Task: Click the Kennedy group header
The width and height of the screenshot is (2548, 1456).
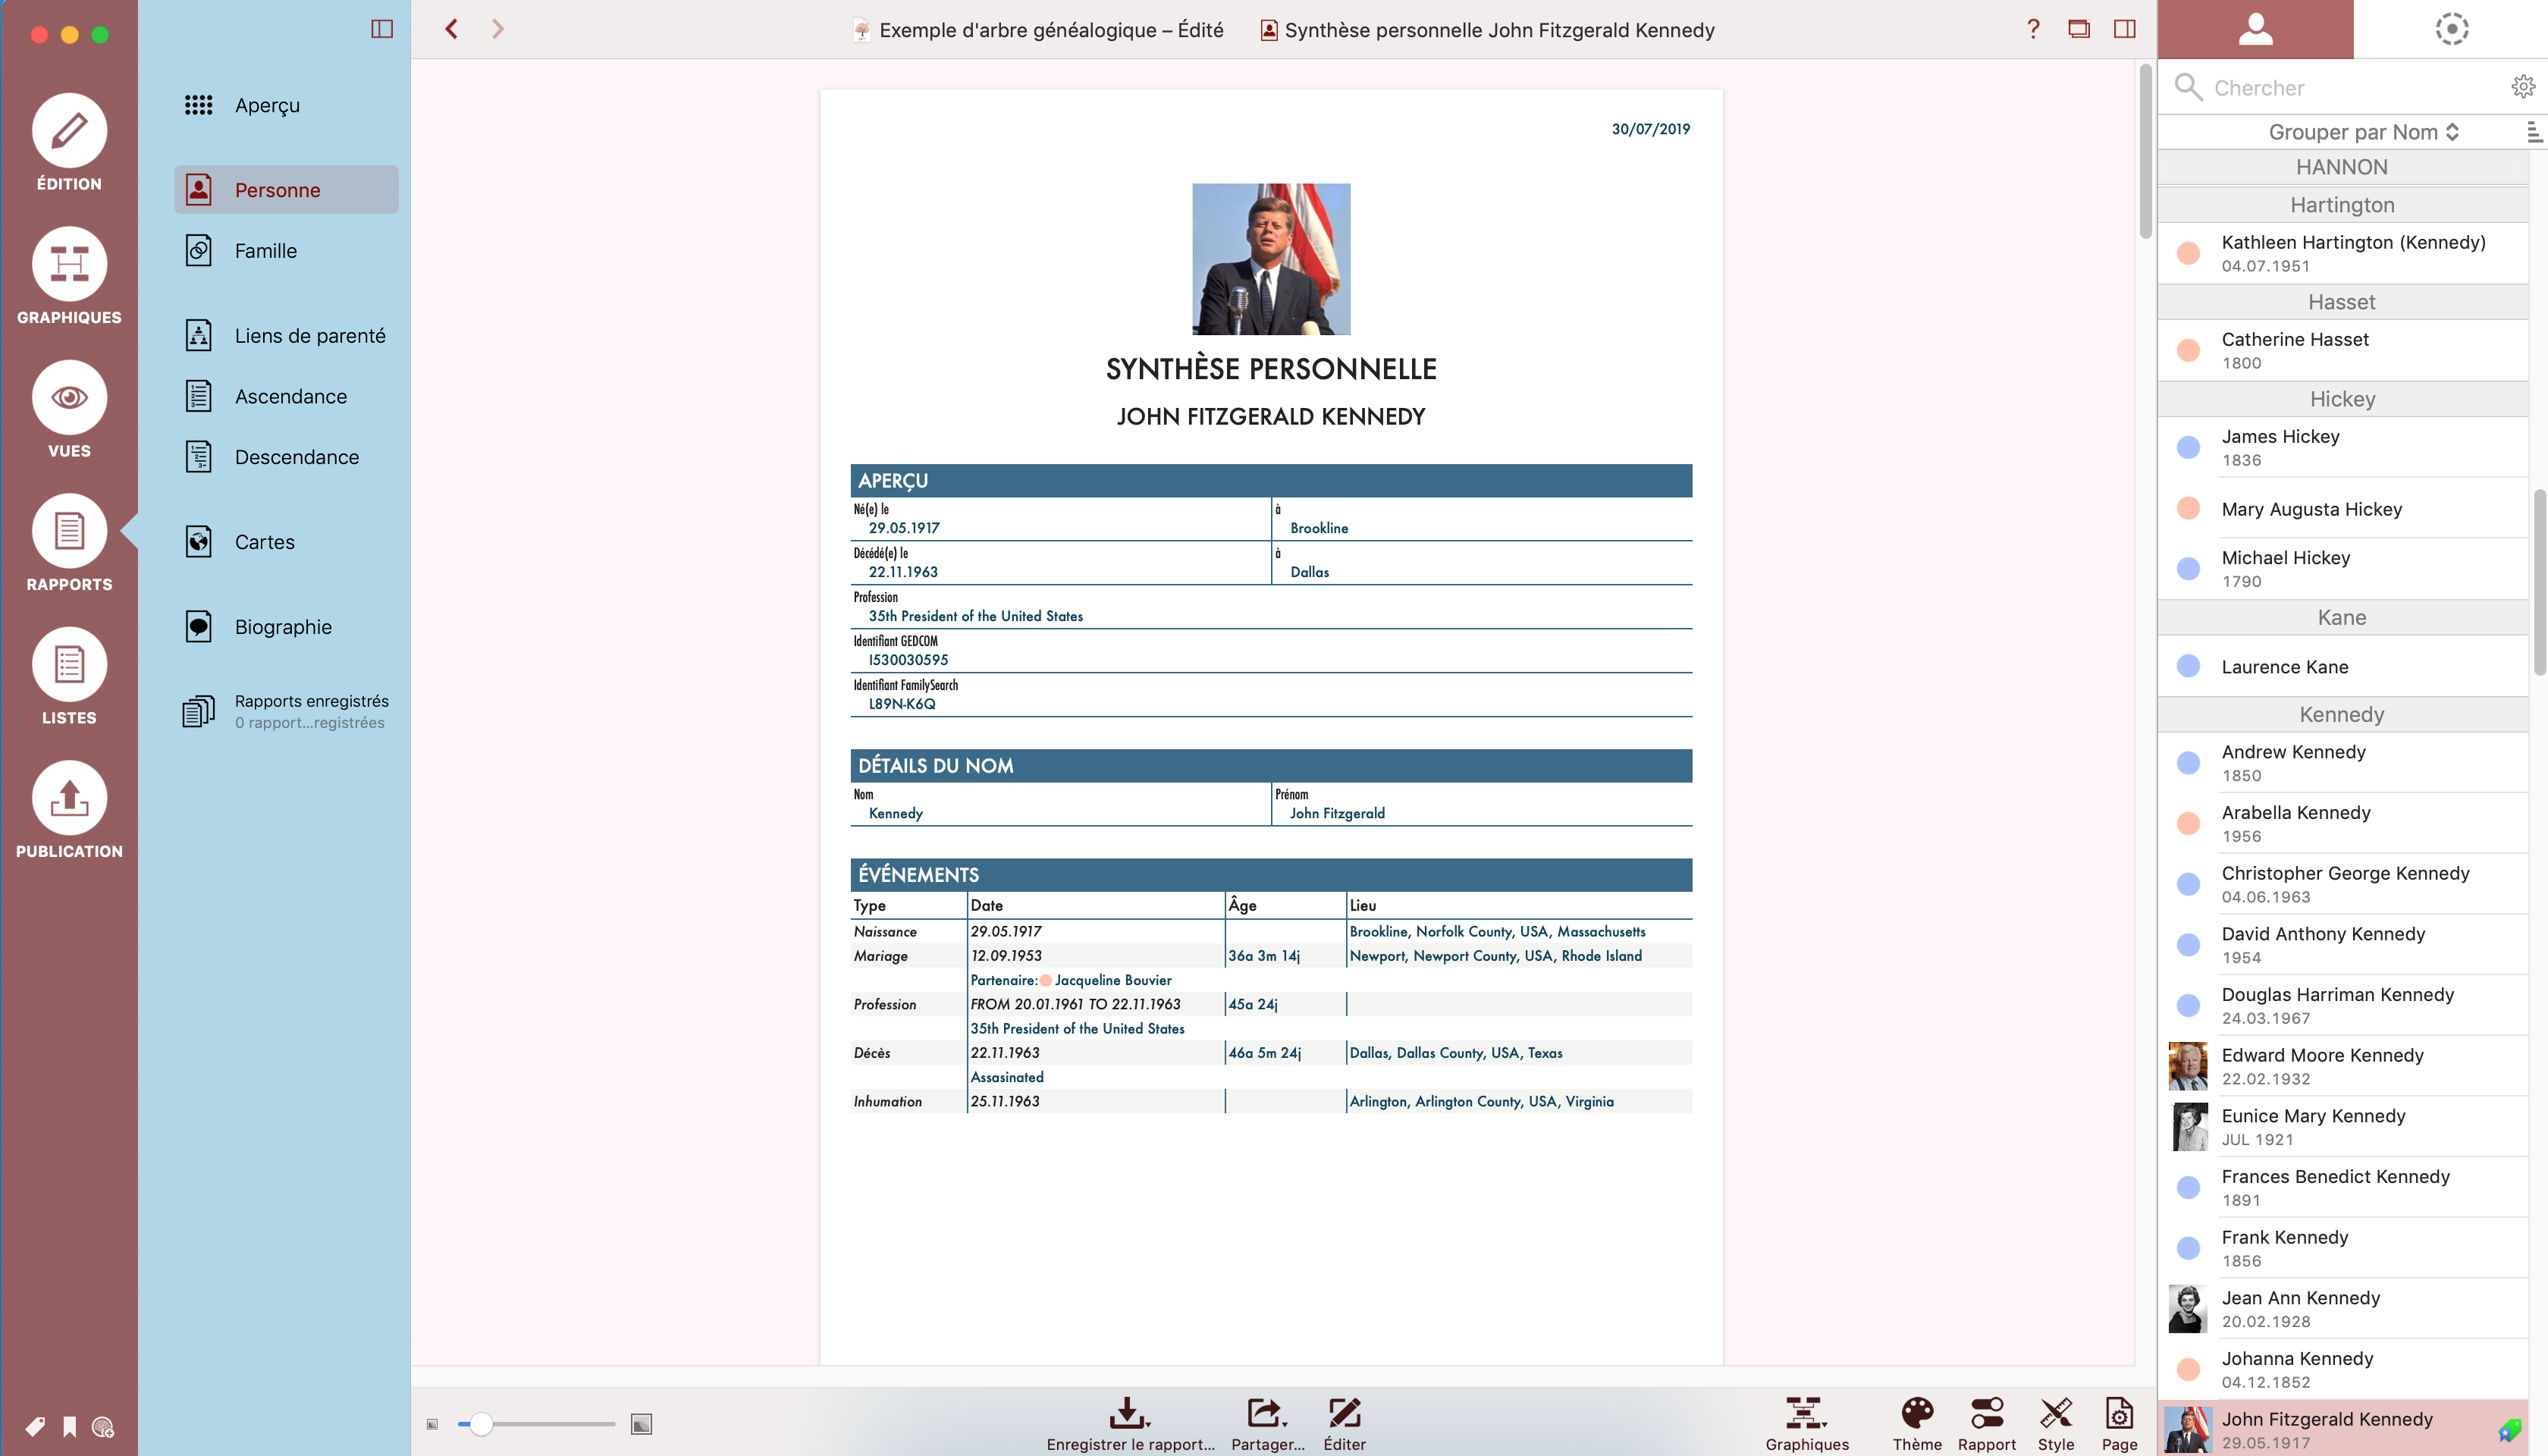Action: coord(2342,714)
